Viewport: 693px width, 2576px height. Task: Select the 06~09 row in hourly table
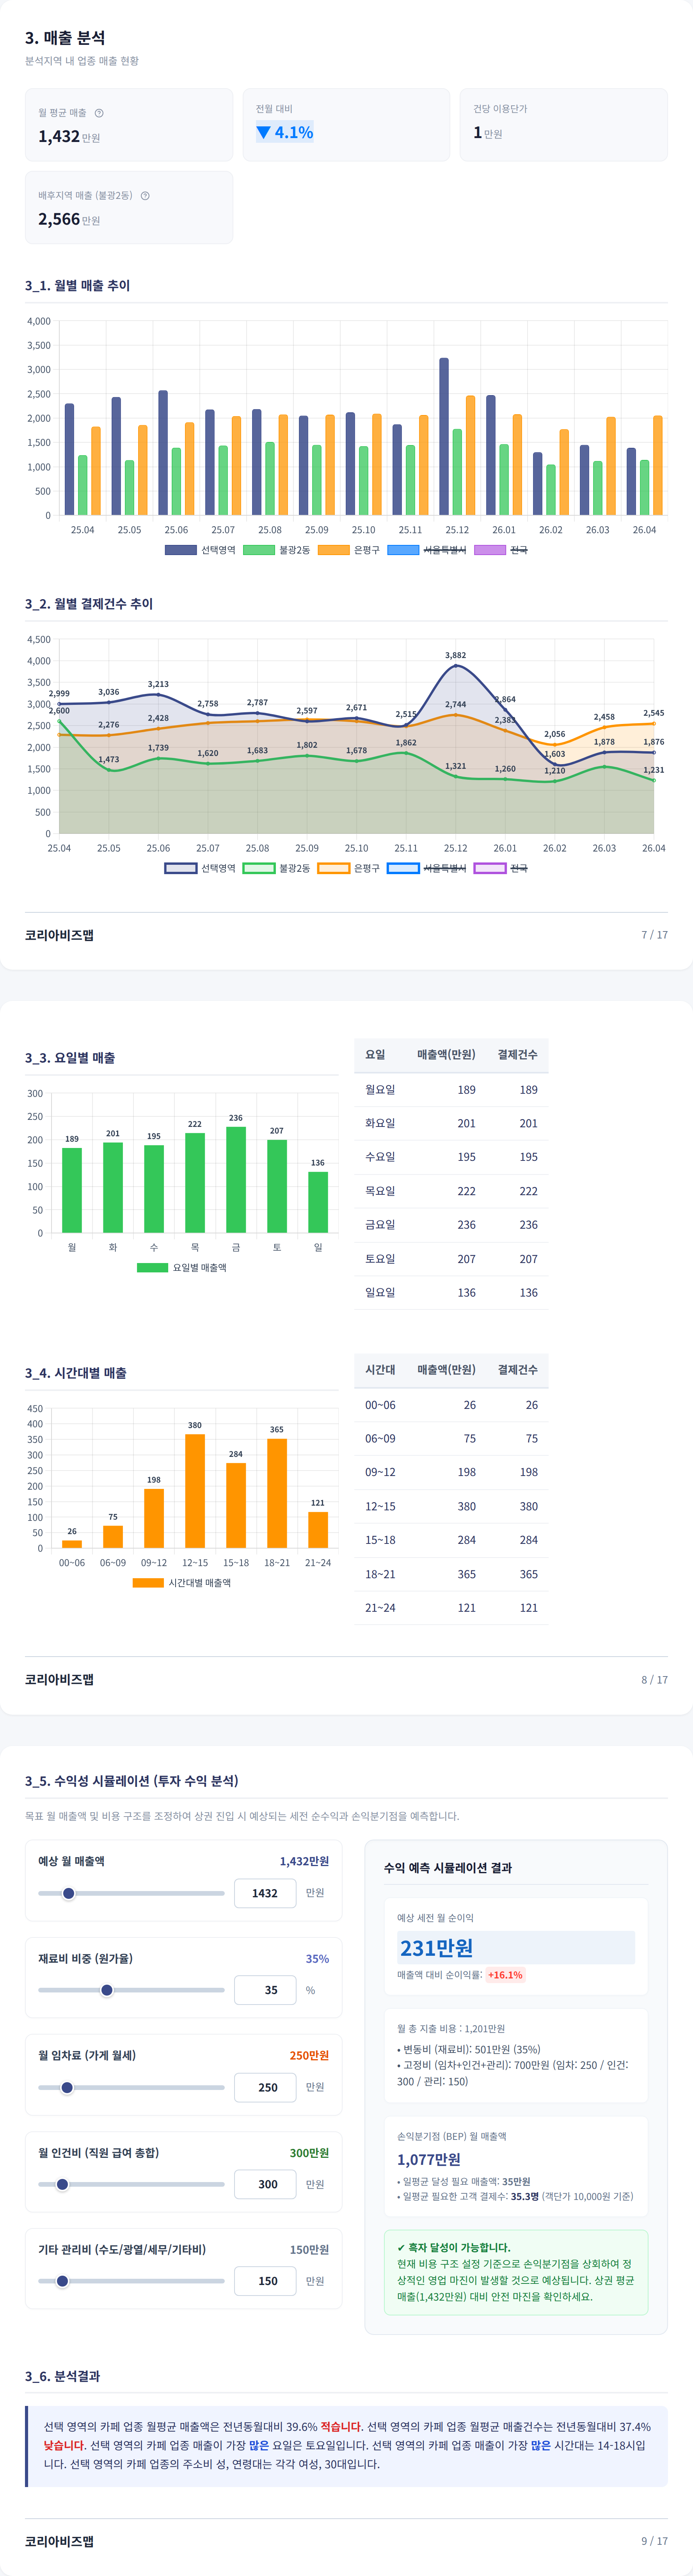[x=451, y=1439]
